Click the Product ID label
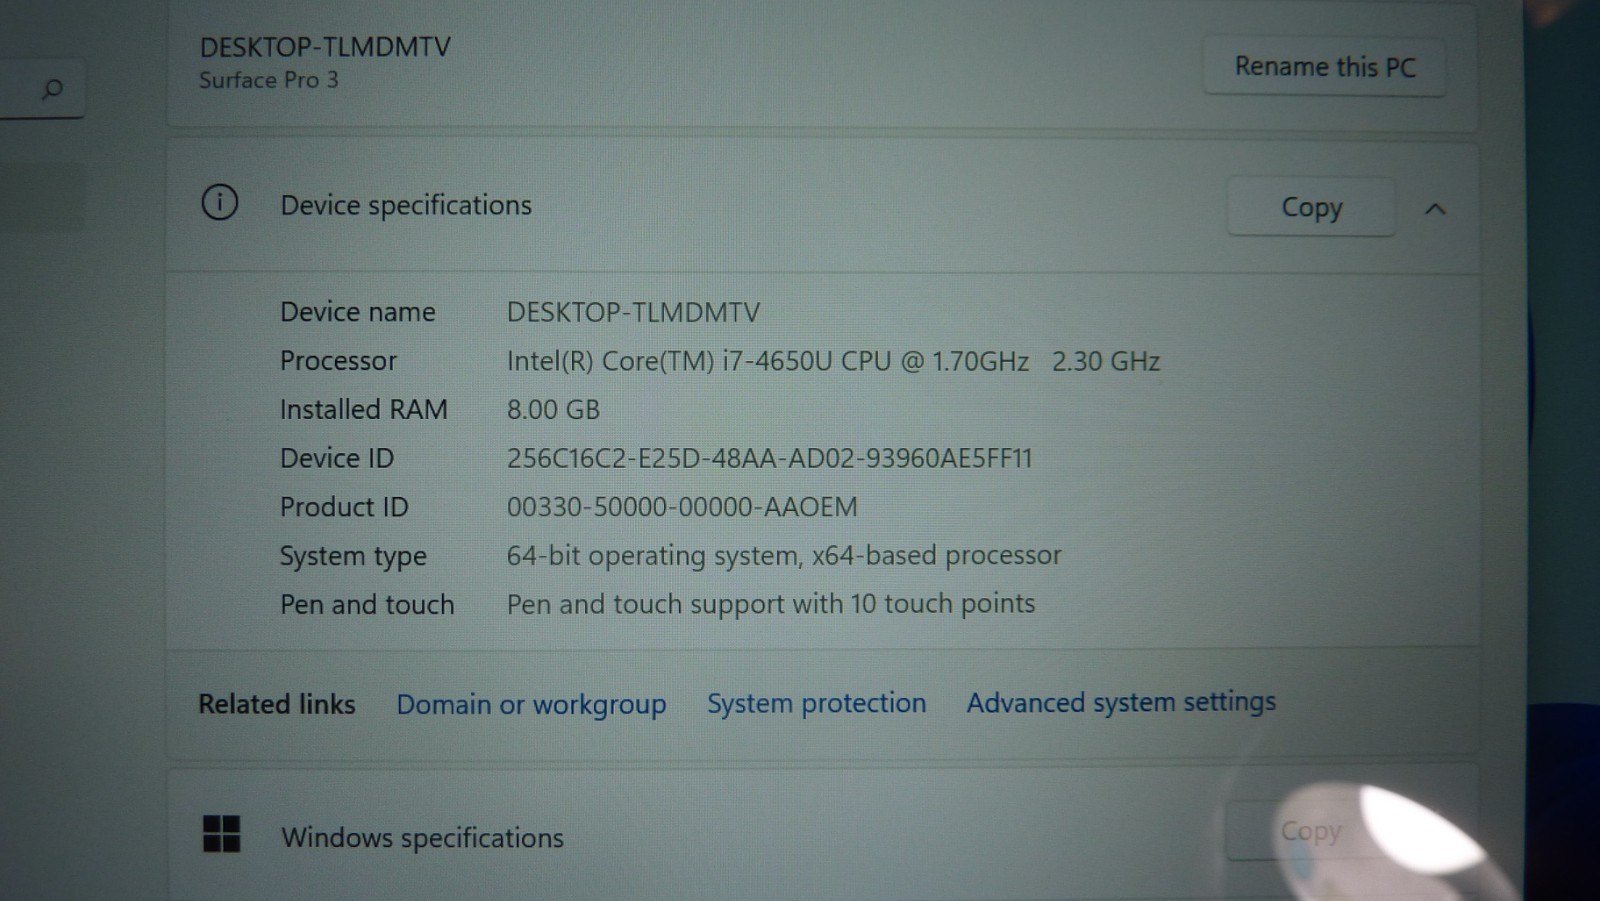 (x=344, y=507)
